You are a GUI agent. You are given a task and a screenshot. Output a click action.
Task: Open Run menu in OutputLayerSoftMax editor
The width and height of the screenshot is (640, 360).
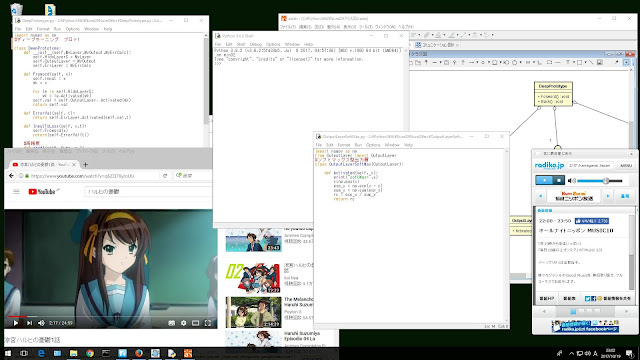pyautogui.click(x=358, y=145)
